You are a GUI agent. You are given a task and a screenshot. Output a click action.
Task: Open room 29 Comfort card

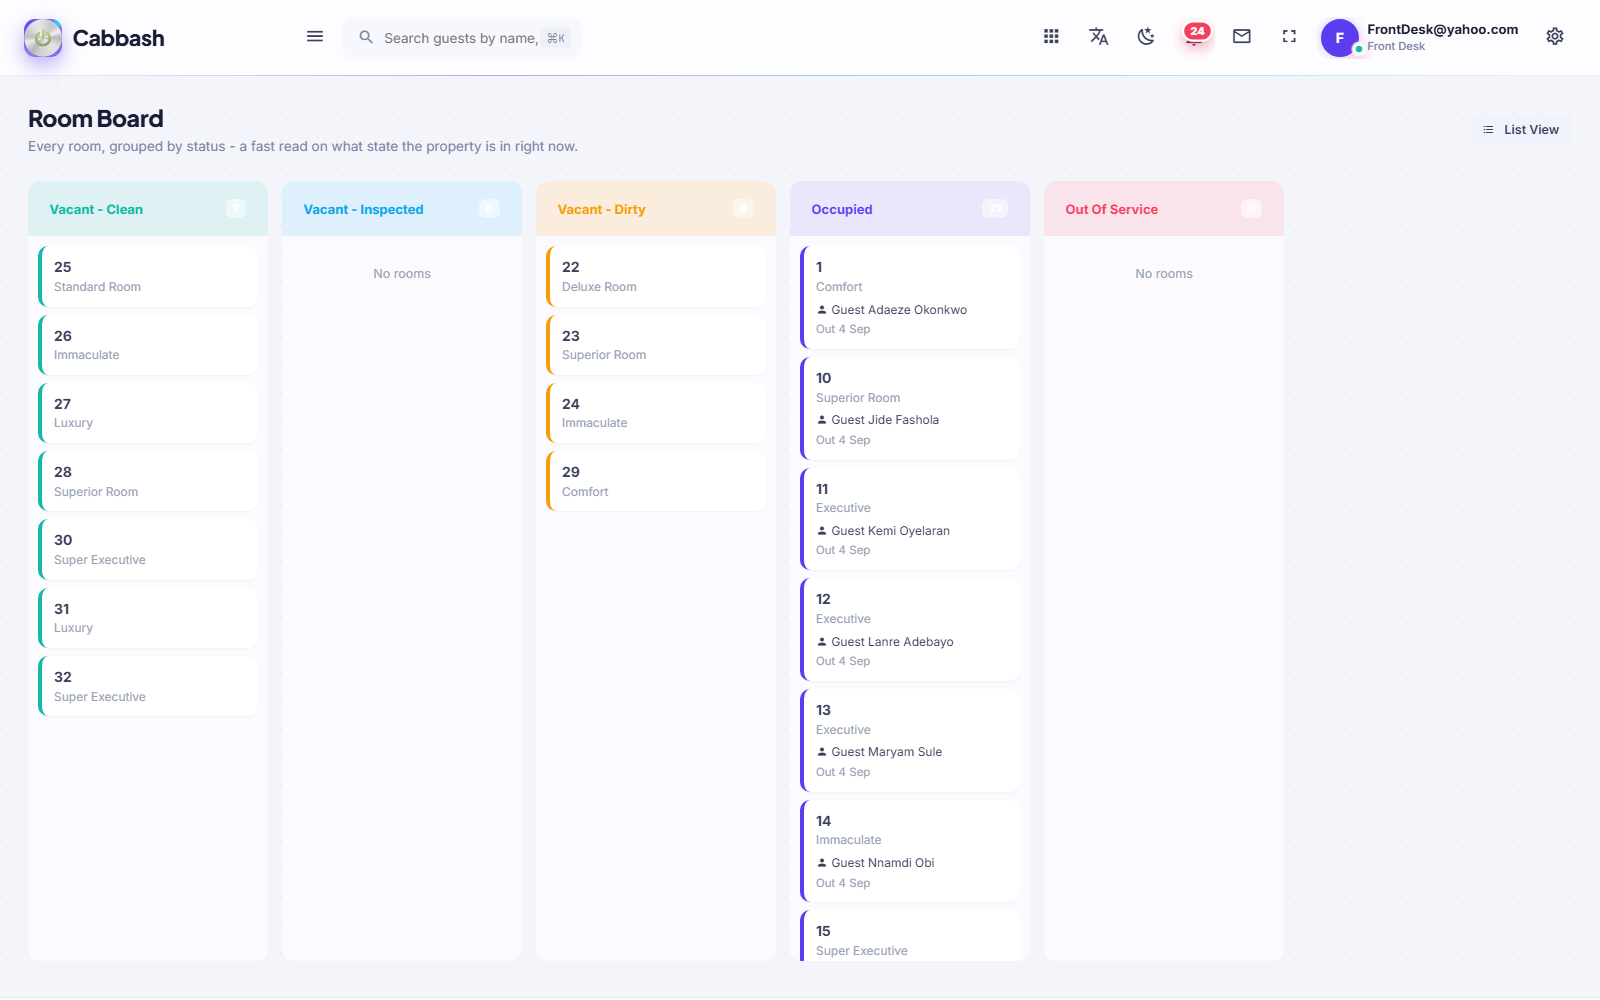(656, 481)
